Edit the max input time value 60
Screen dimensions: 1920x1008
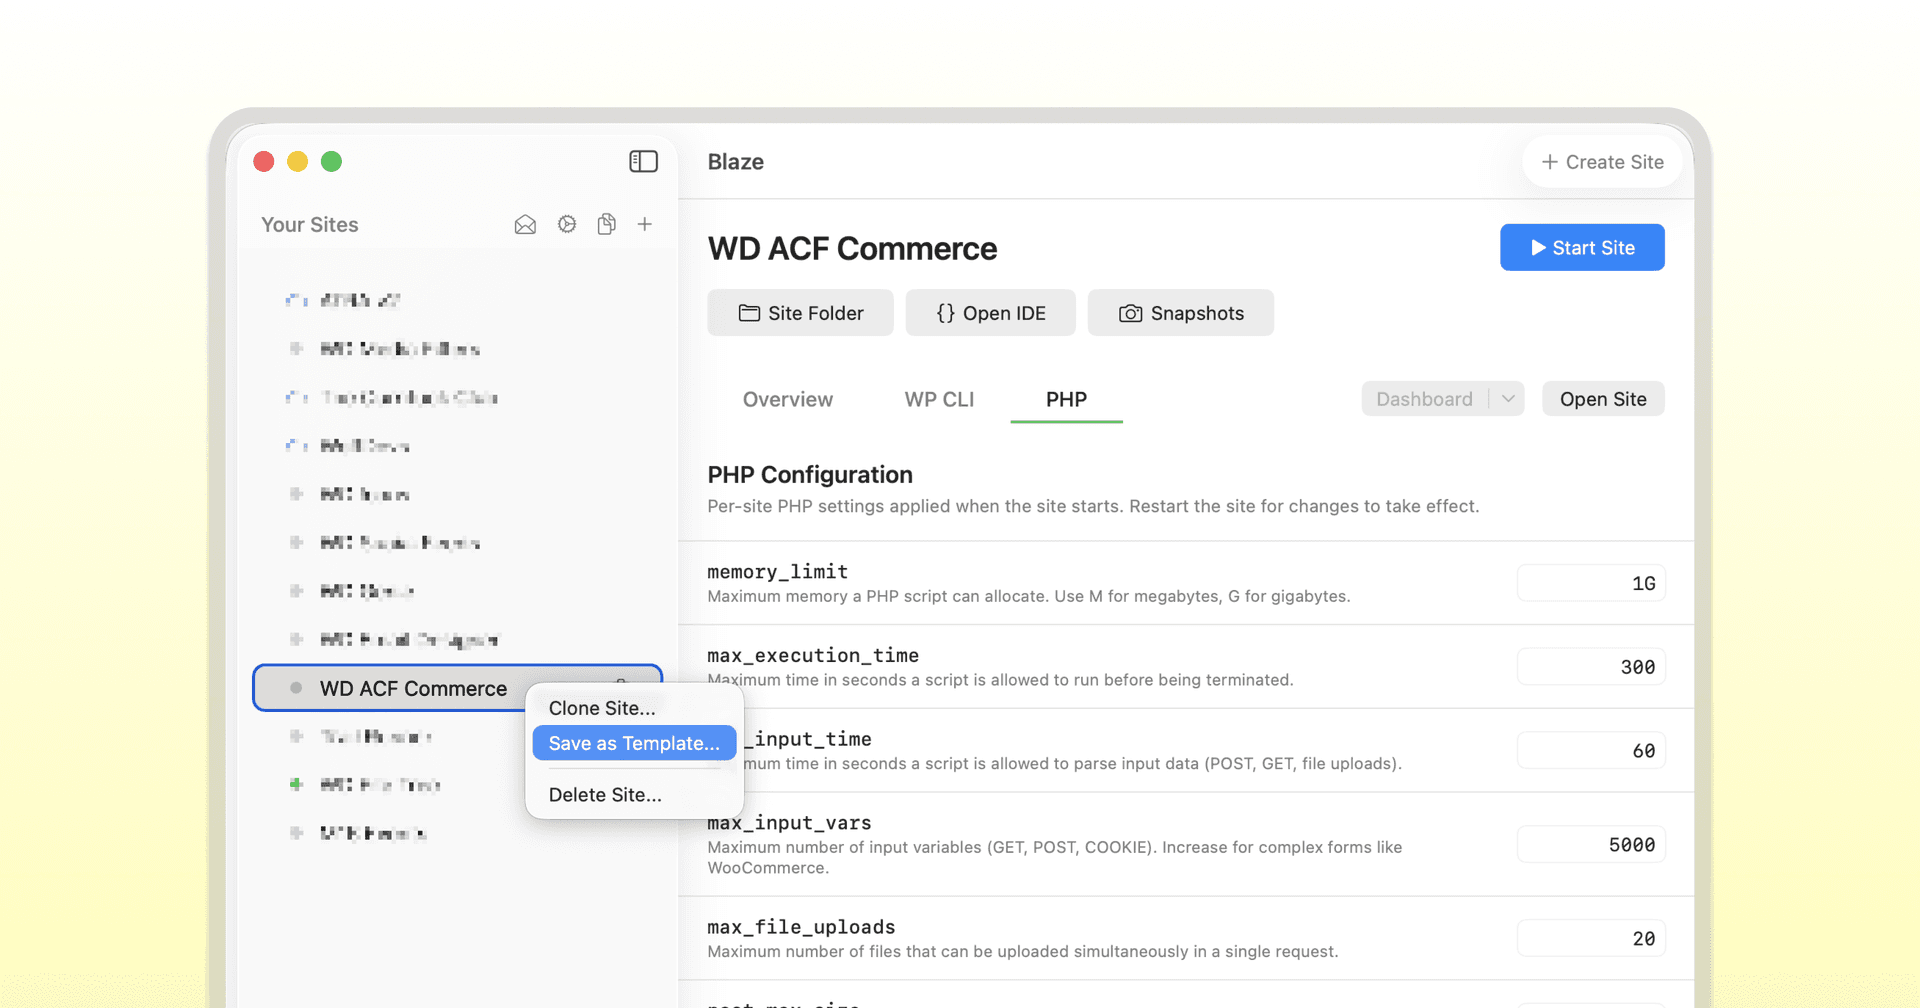point(1591,751)
